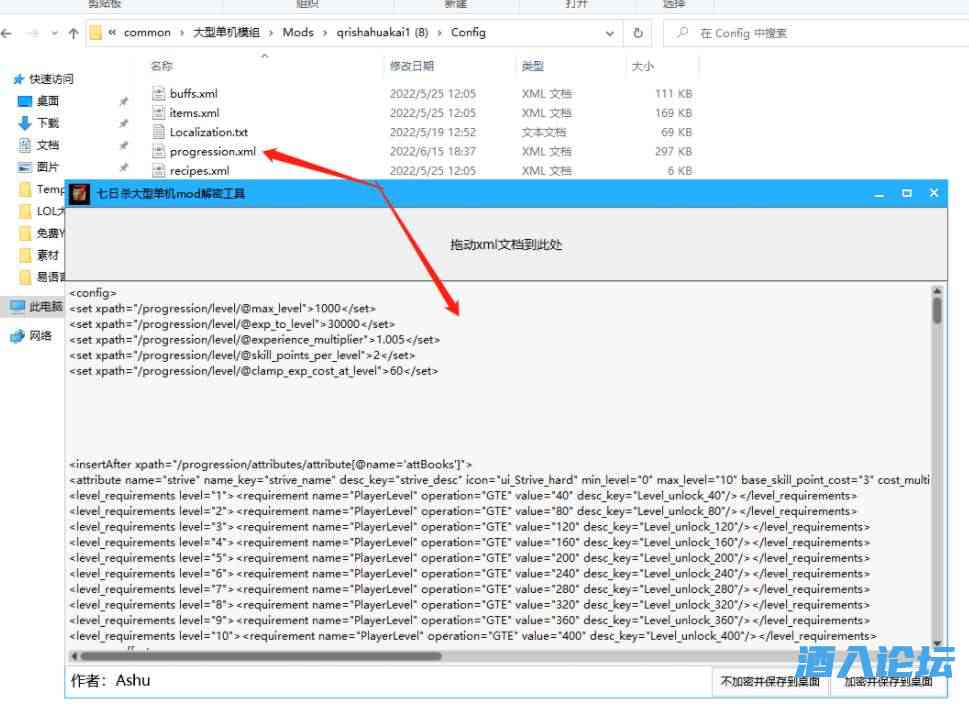Open 文档 in the navigation pane

(x=48, y=145)
